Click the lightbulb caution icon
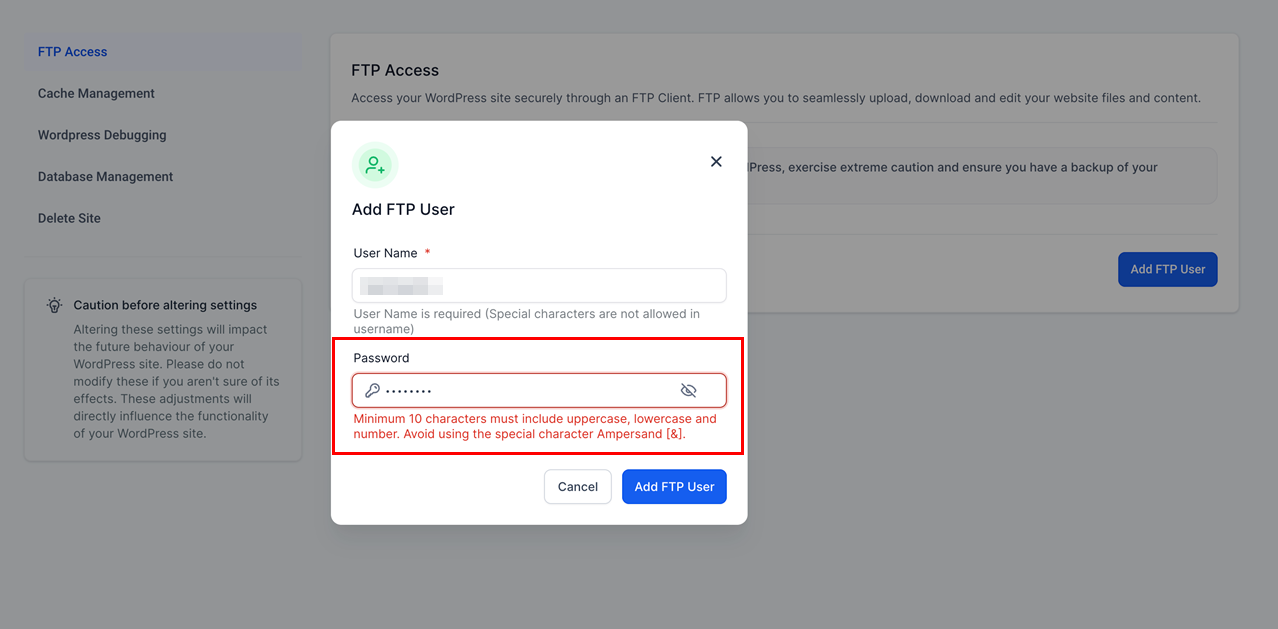This screenshot has width=1278, height=629. click(55, 306)
